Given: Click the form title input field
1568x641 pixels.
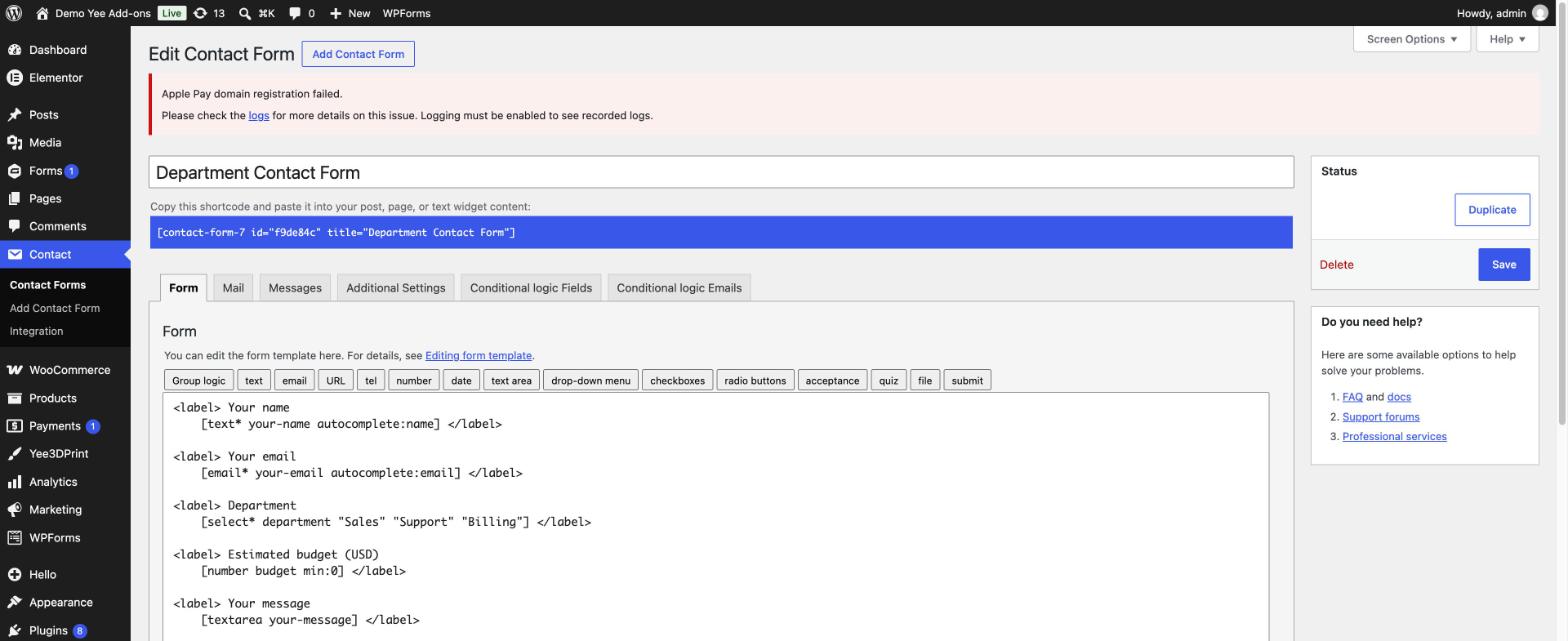Looking at the screenshot, I should [x=721, y=172].
